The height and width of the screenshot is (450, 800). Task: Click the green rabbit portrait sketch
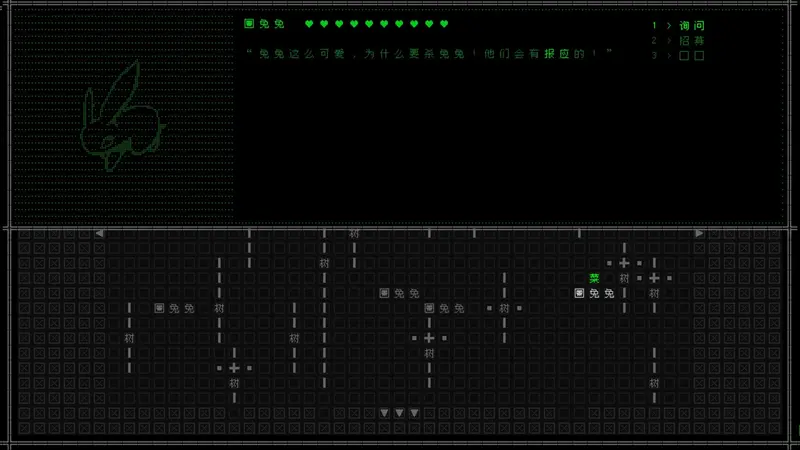[123, 117]
